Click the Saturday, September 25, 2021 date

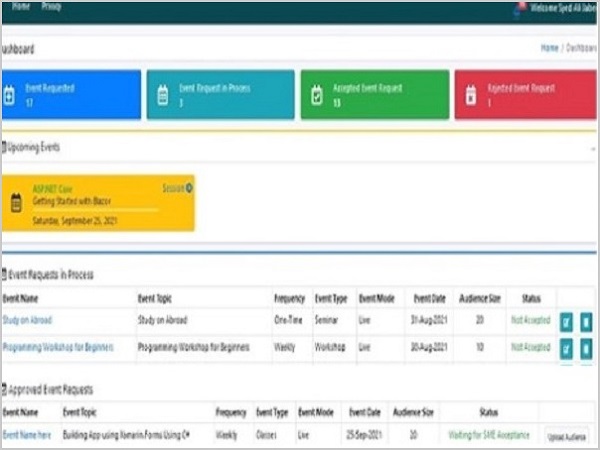point(75,221)
